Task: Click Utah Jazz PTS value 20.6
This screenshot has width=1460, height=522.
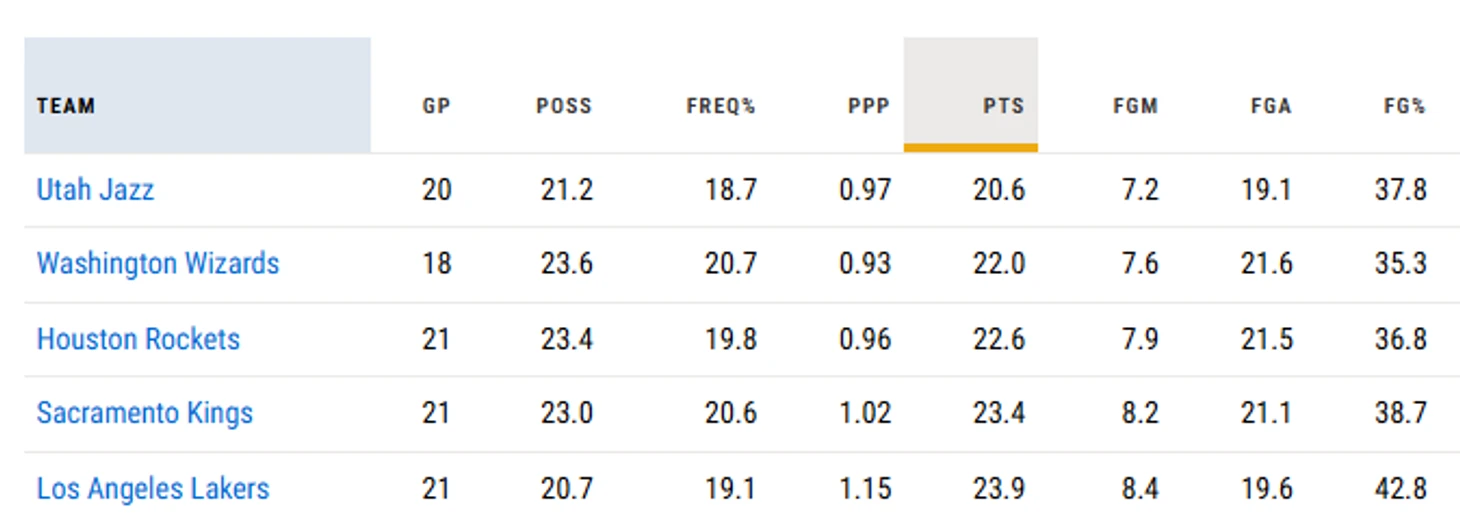Action: tap(999, 189)
